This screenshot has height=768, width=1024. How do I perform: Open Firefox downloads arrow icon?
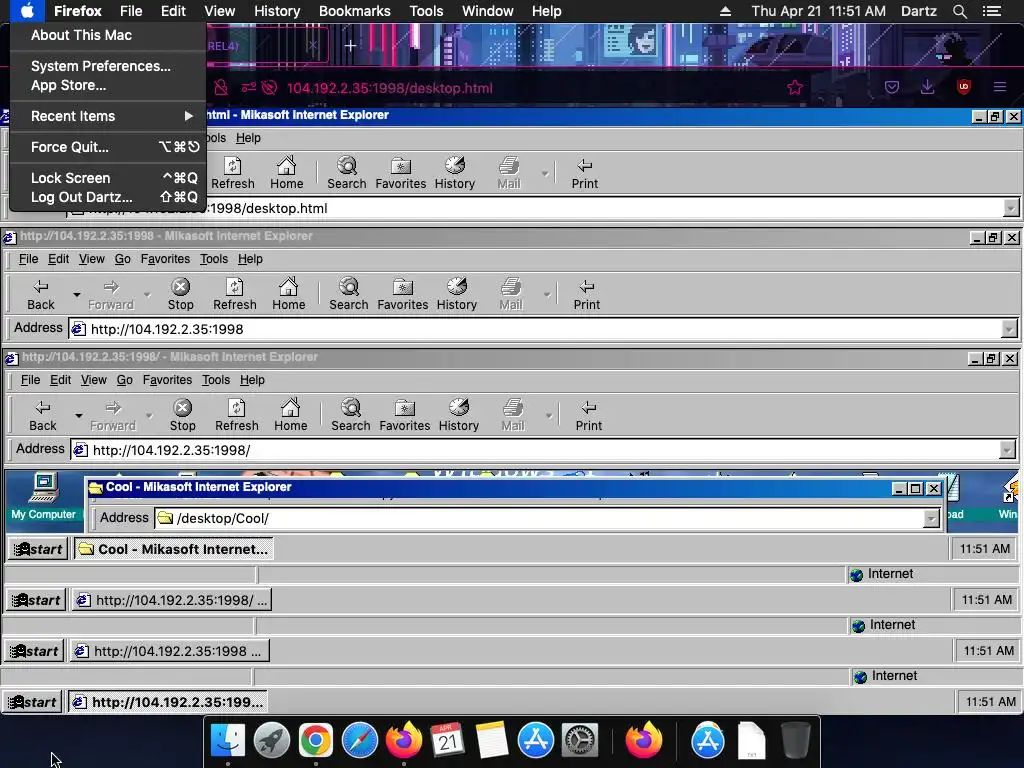point(927,87)
